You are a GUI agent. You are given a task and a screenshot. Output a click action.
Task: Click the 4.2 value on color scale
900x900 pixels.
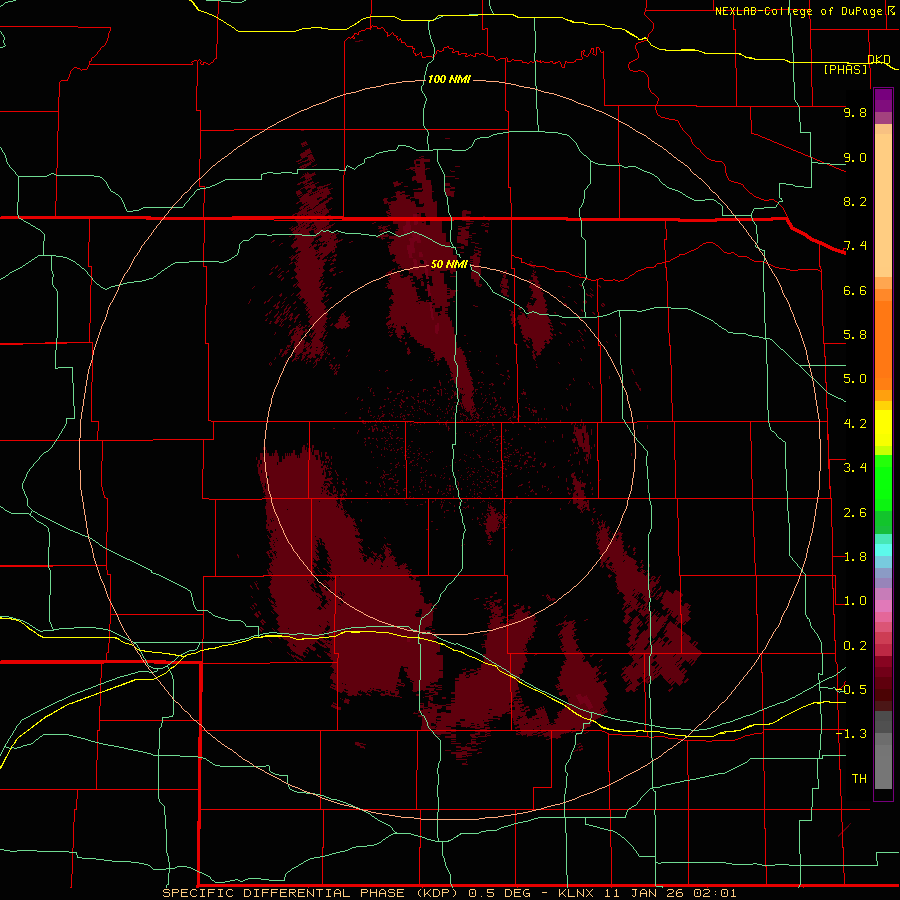point(855,424)
